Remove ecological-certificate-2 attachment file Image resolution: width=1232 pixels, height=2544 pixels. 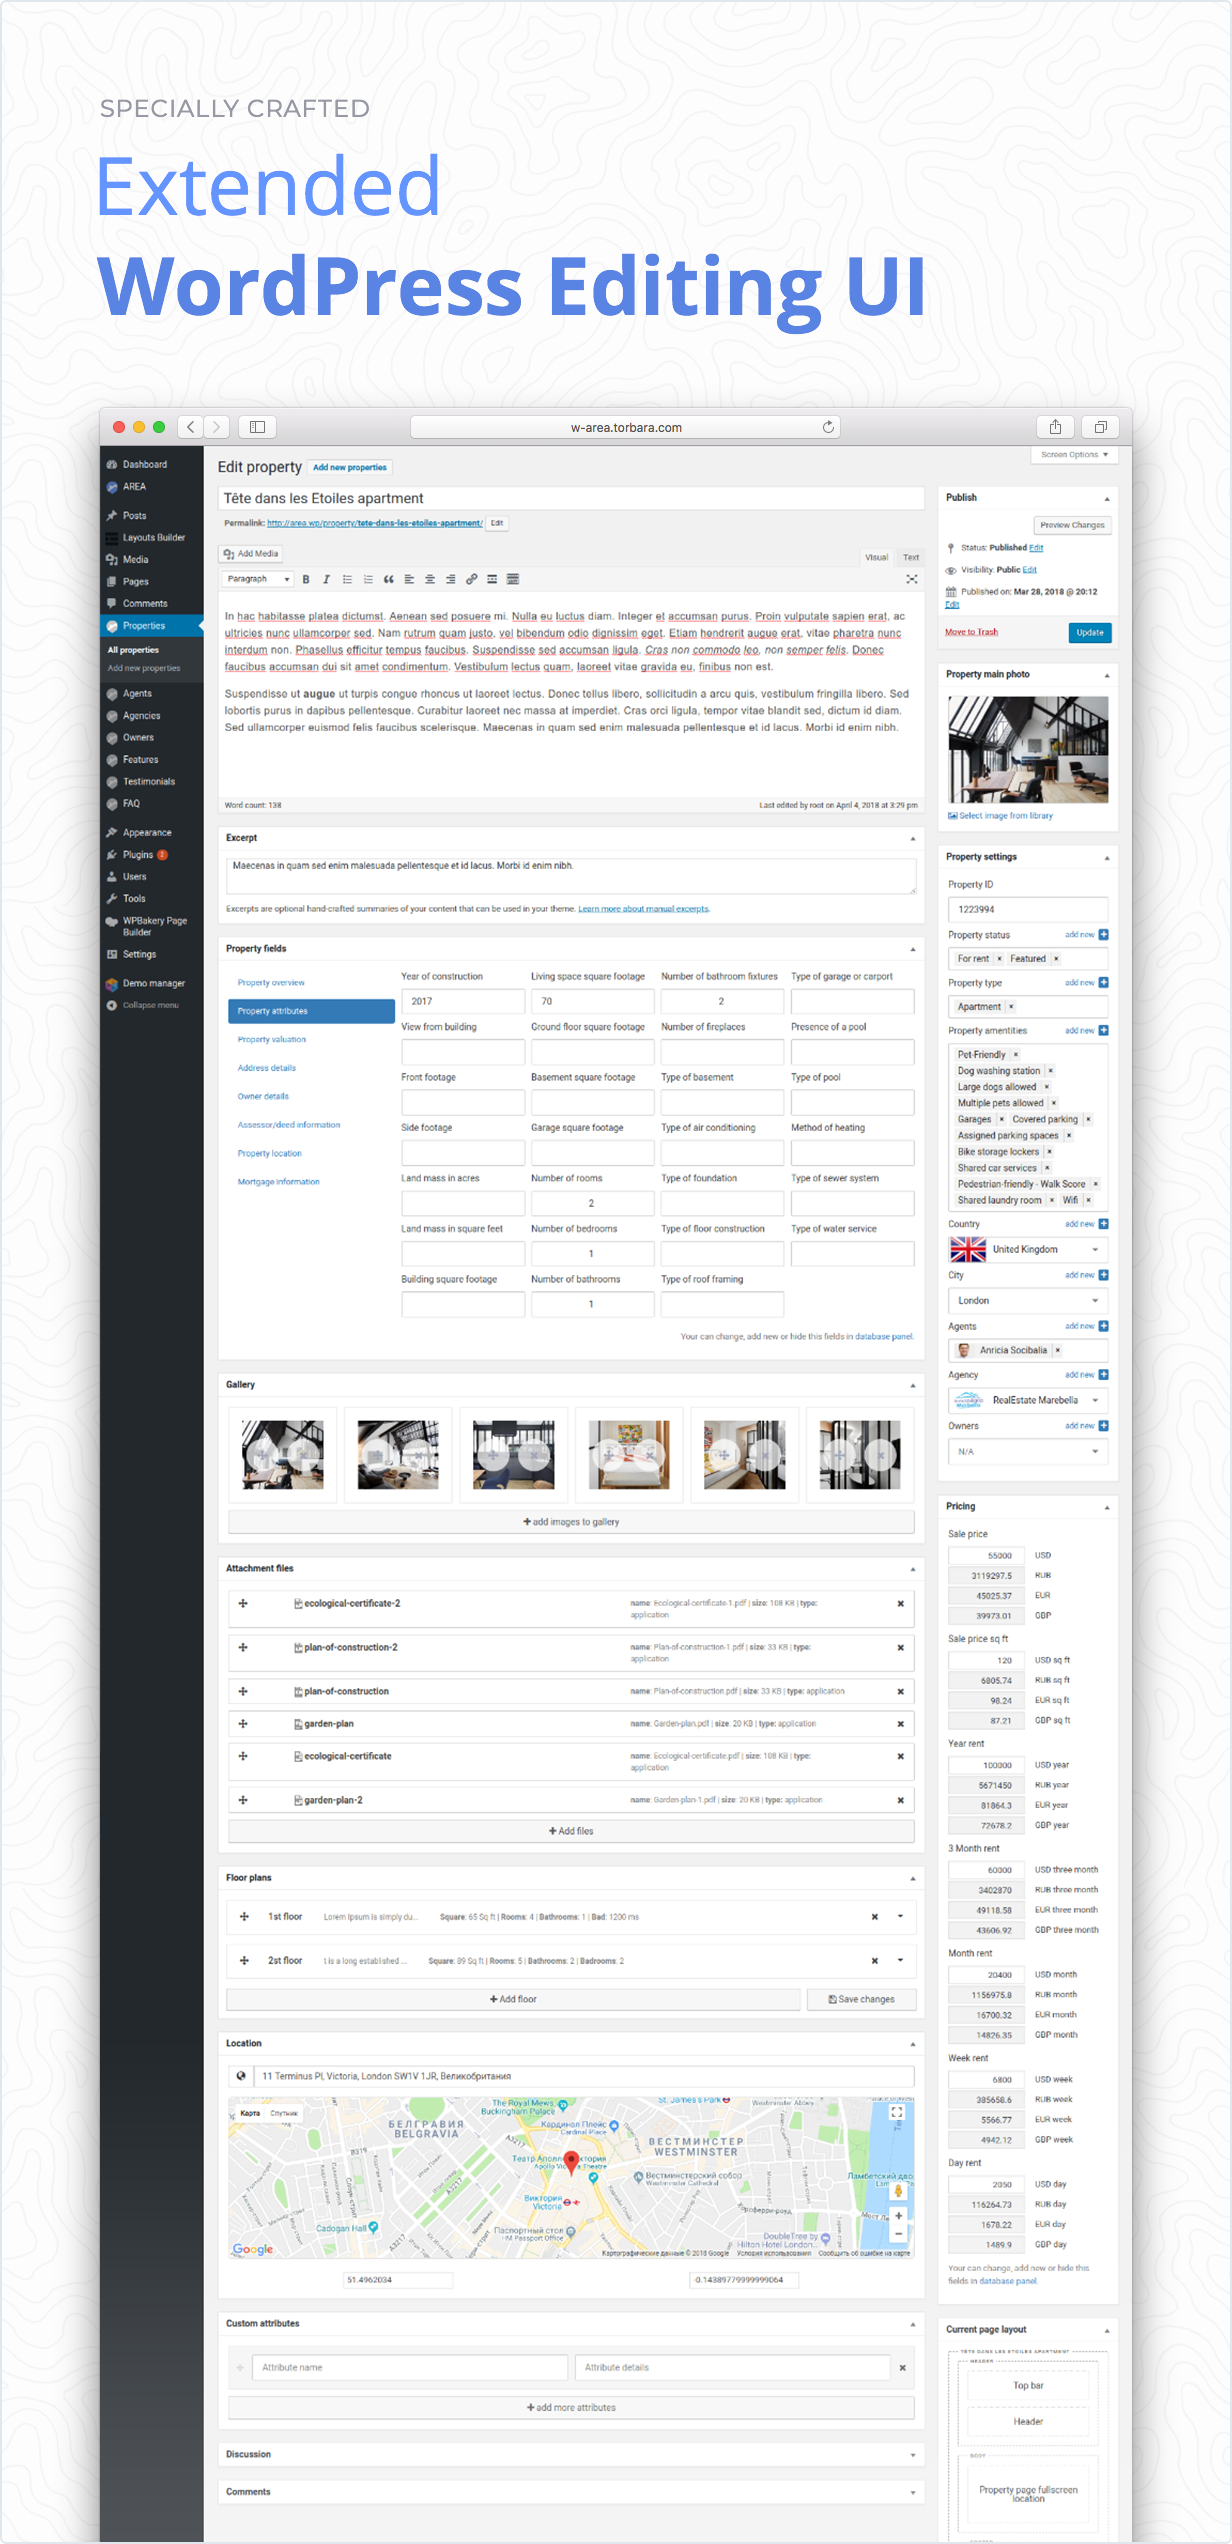pos(900,1604)
